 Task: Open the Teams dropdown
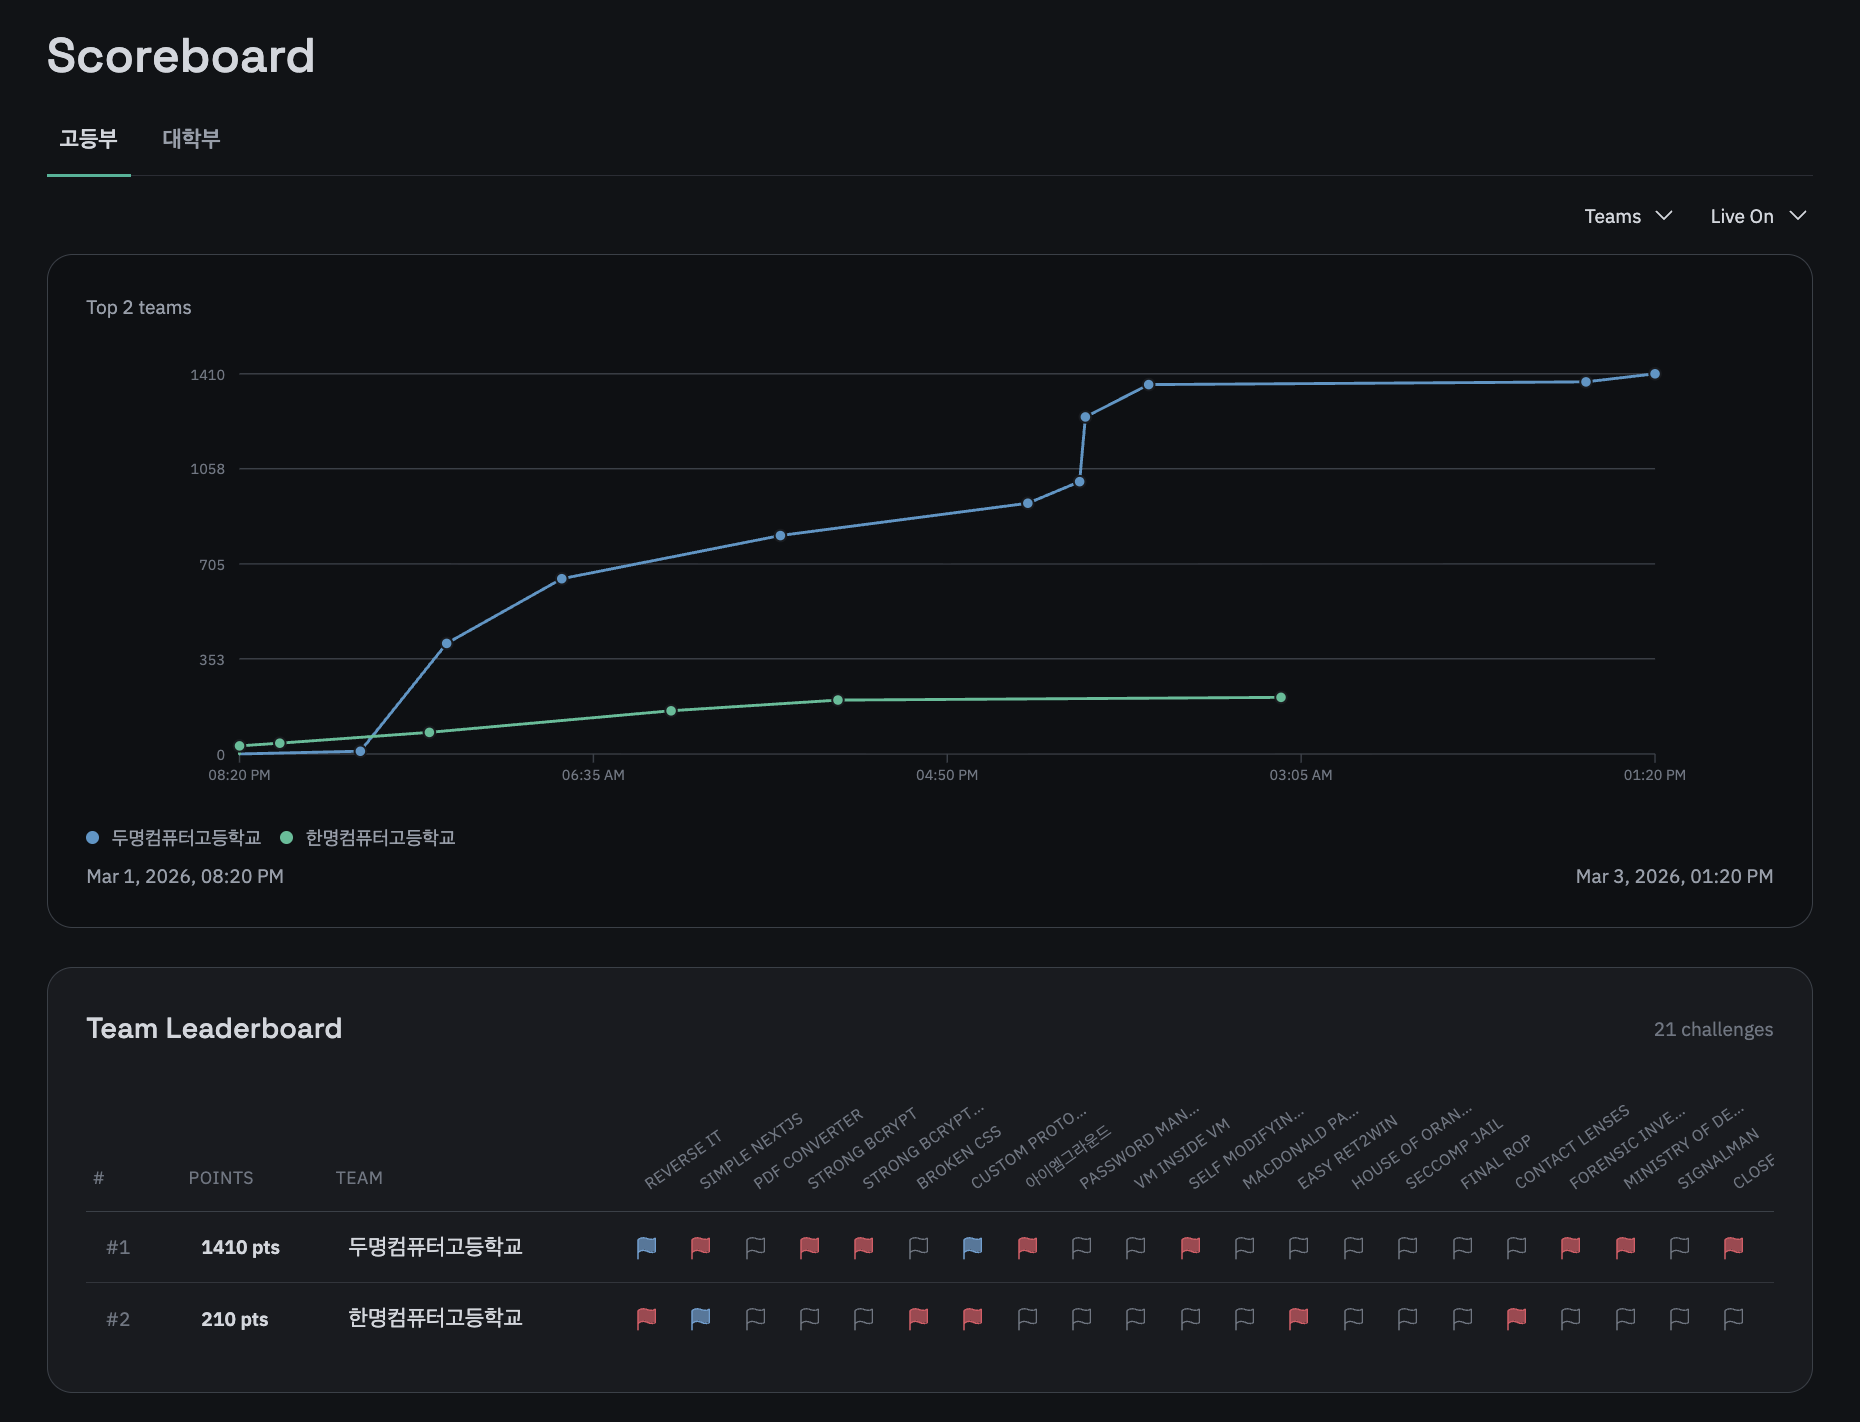pos(1627,216)
